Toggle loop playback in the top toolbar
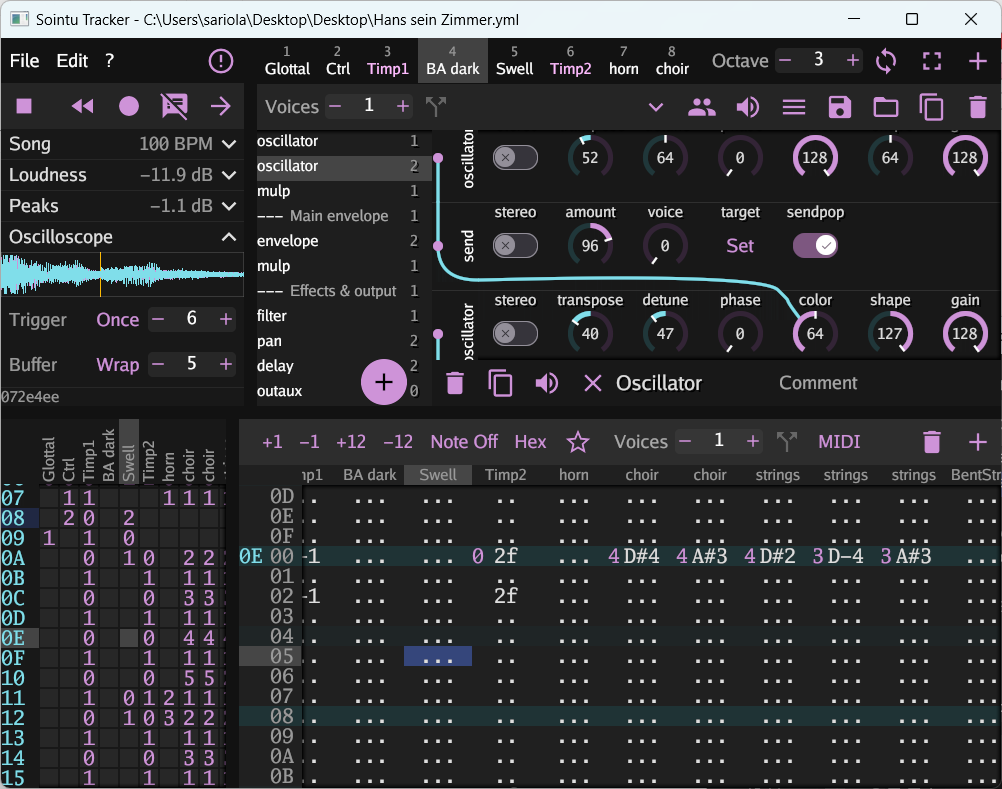Image resolution: width=1002 pixels, height=789 pixels. point(886,61)
